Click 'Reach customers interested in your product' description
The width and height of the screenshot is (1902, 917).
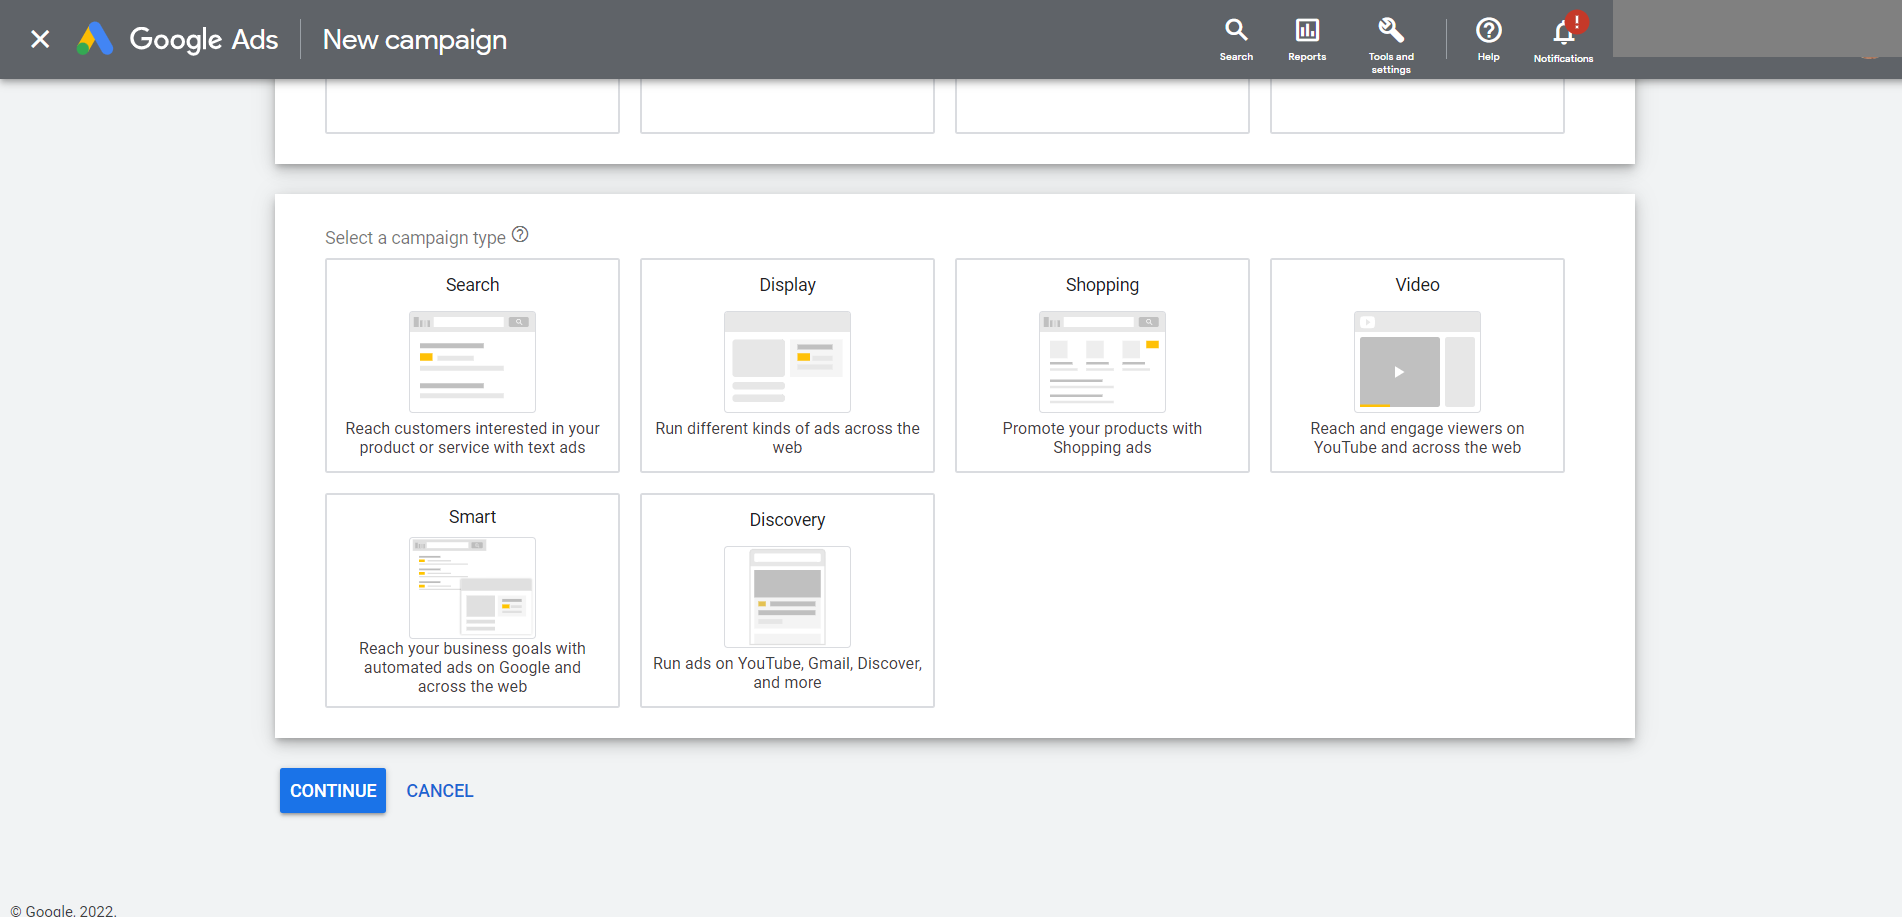472,438
